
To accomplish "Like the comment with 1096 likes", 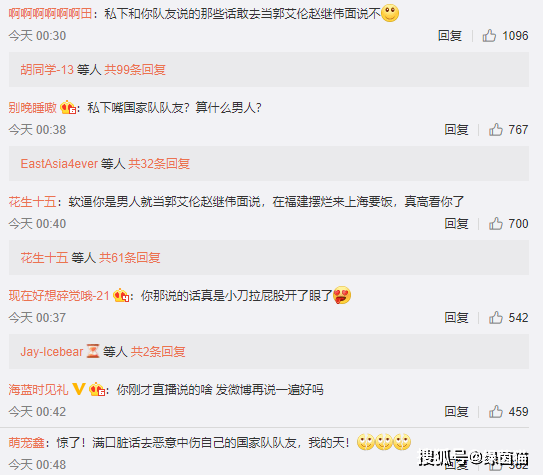I will click(489, 36).
